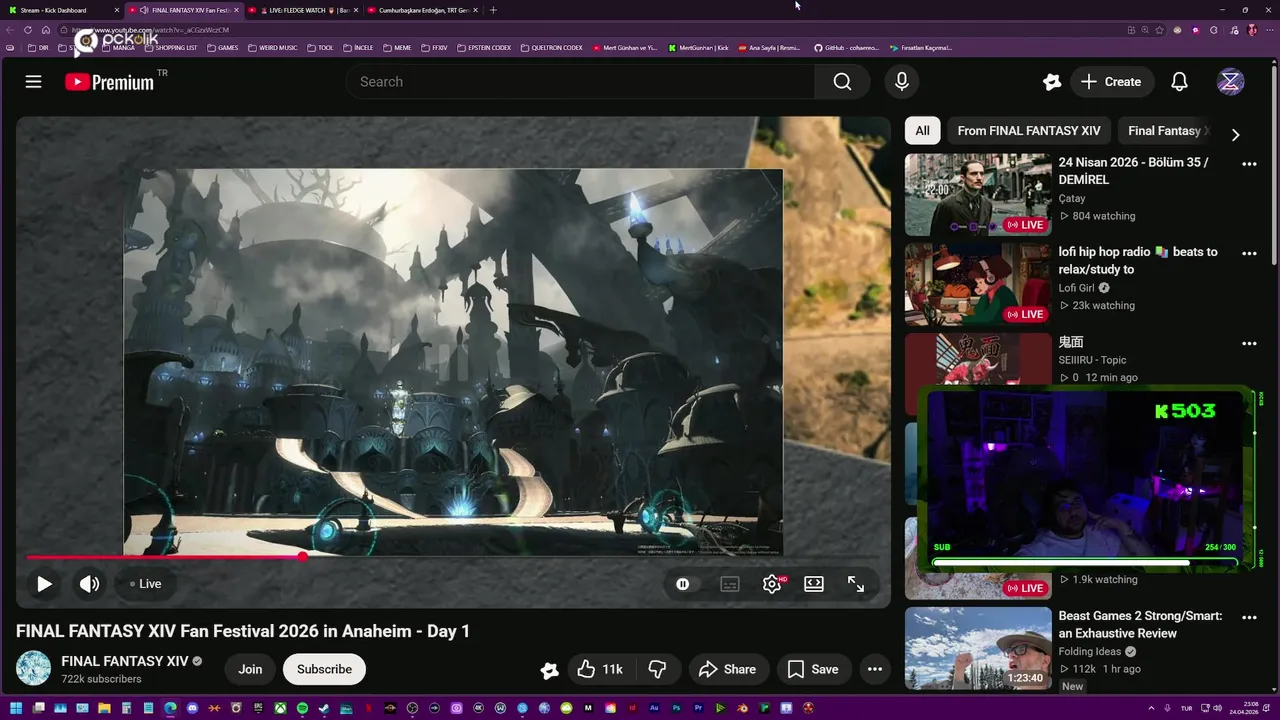Share the Fan Festival video
This screenshot has height=720, width=1280.
pos(727,669)
